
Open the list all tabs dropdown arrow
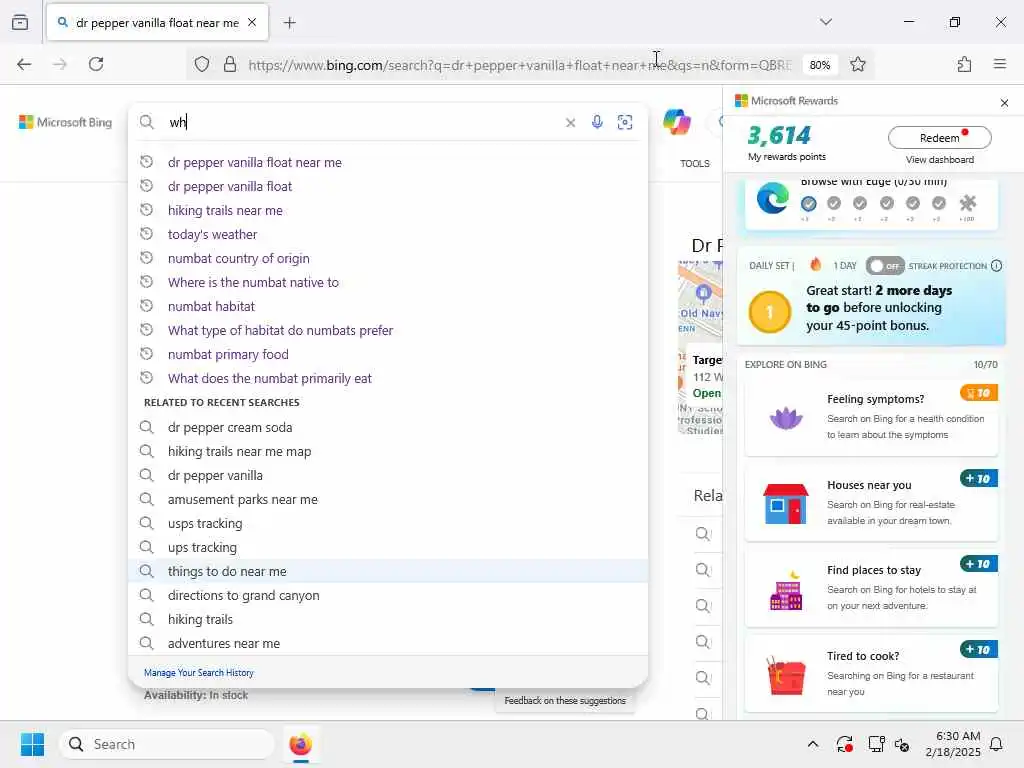[825, 22]
